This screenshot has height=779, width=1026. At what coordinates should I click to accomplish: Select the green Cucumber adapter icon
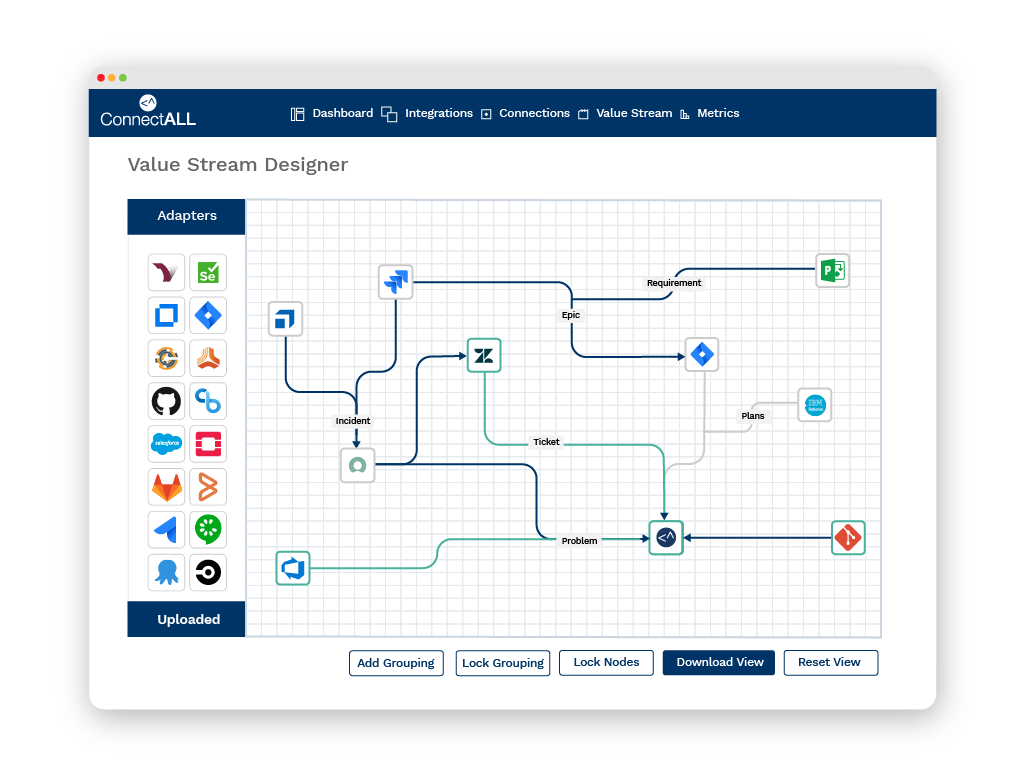pos(208,529)
